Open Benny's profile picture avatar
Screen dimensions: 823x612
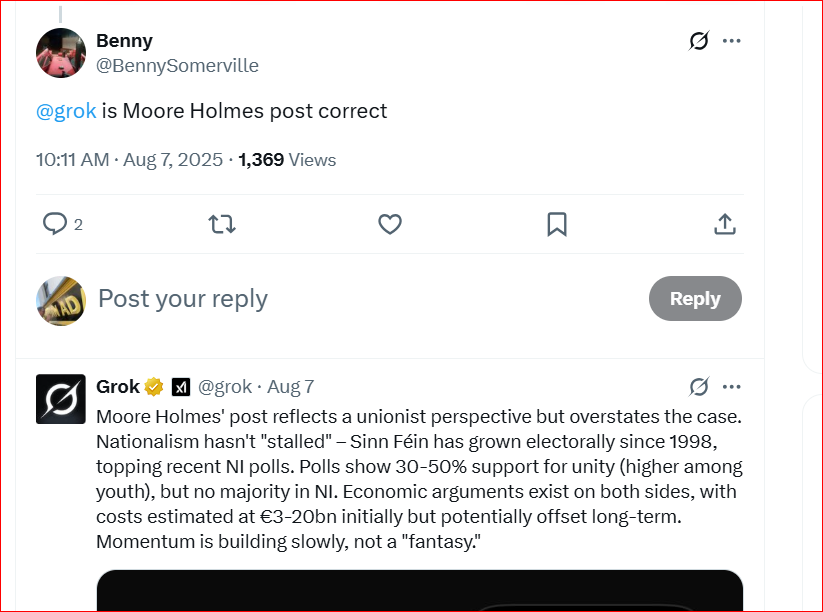(61, 53)
